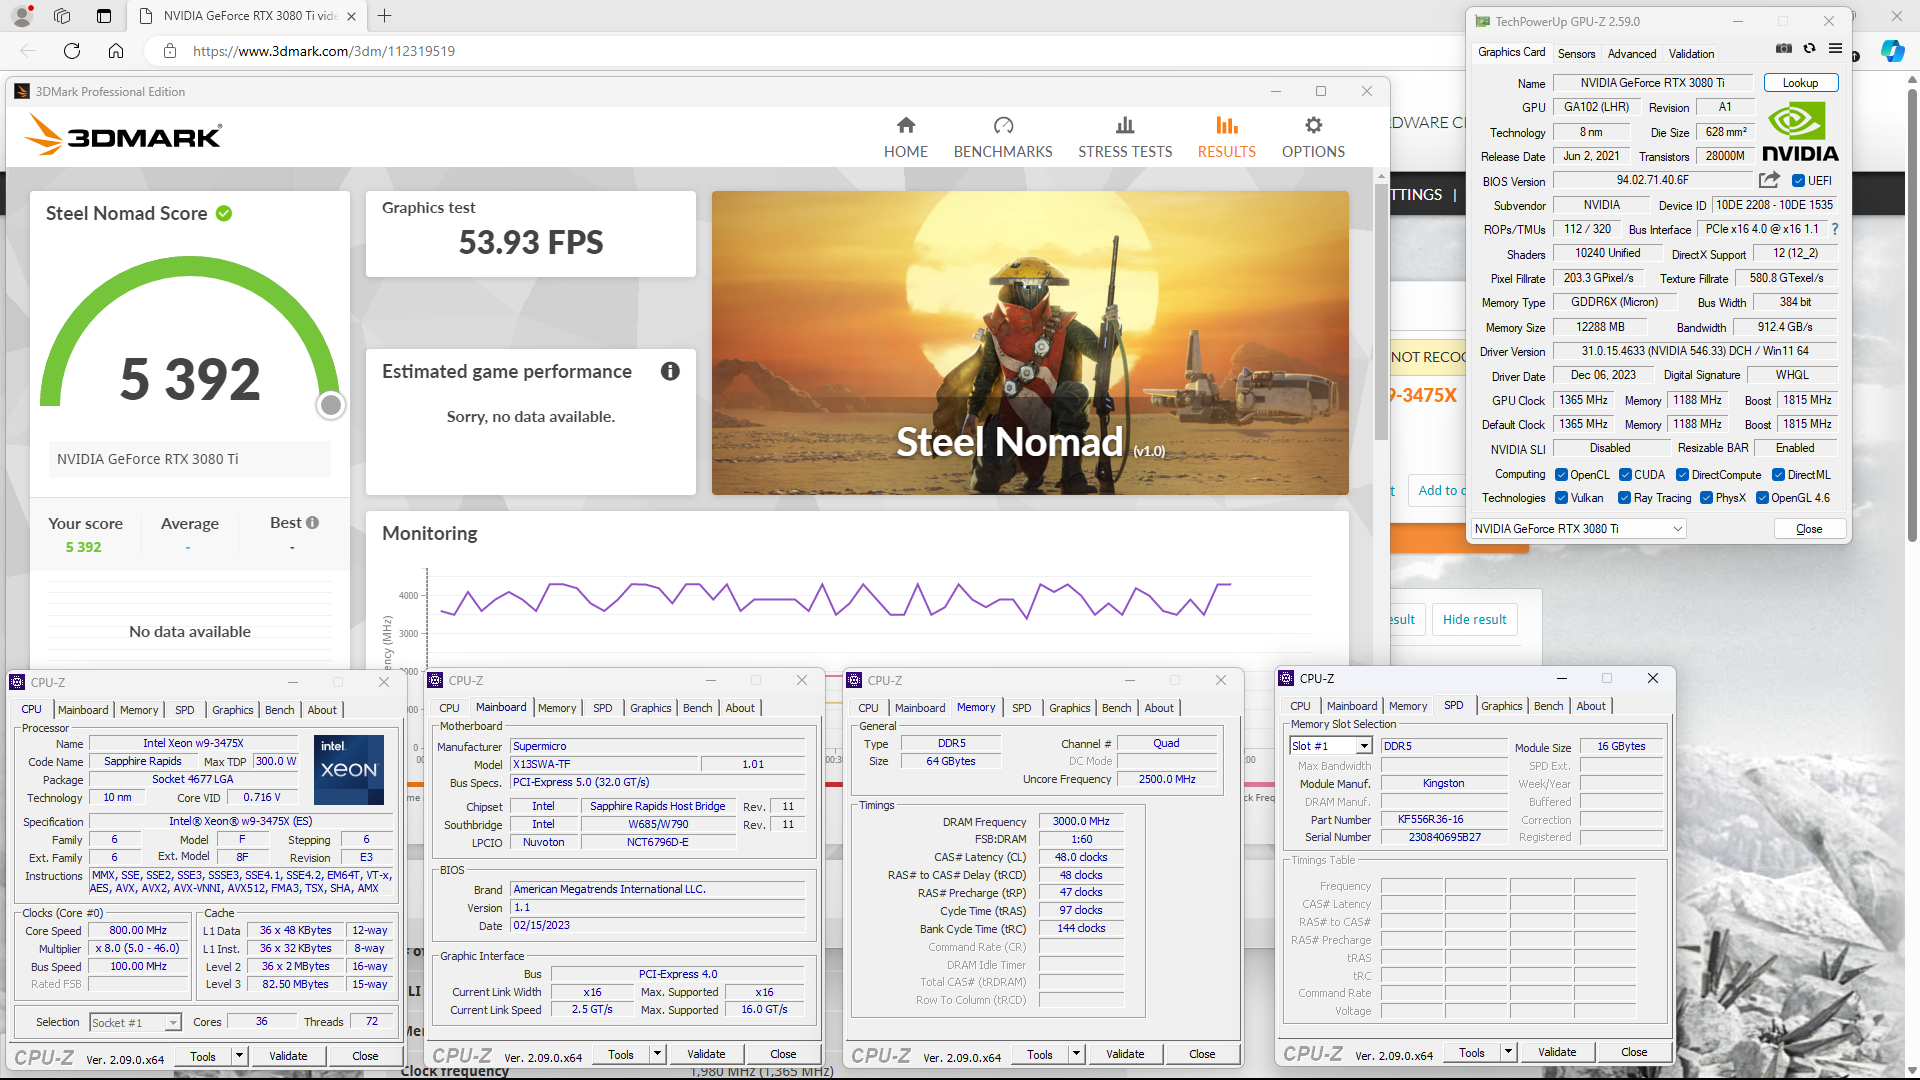Toggle OpenGL 4.6 checkbox in GPU-Z
Viewport: 1920px width, 1080px height.
(x=1762, y=498)
